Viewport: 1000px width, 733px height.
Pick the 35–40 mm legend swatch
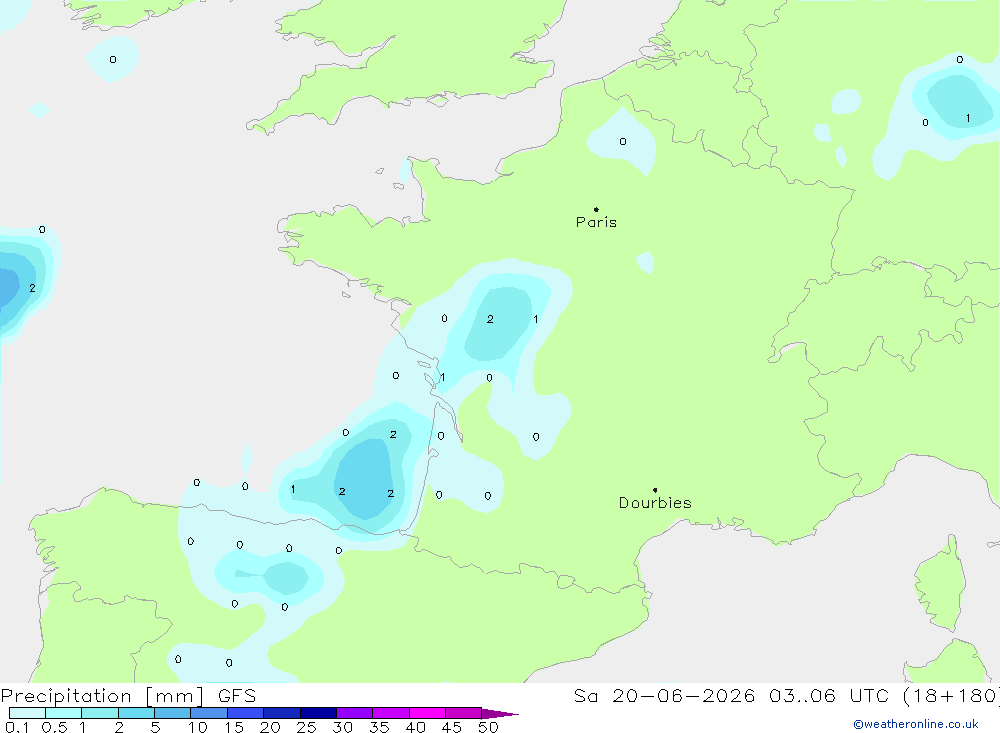click(391, 713)
